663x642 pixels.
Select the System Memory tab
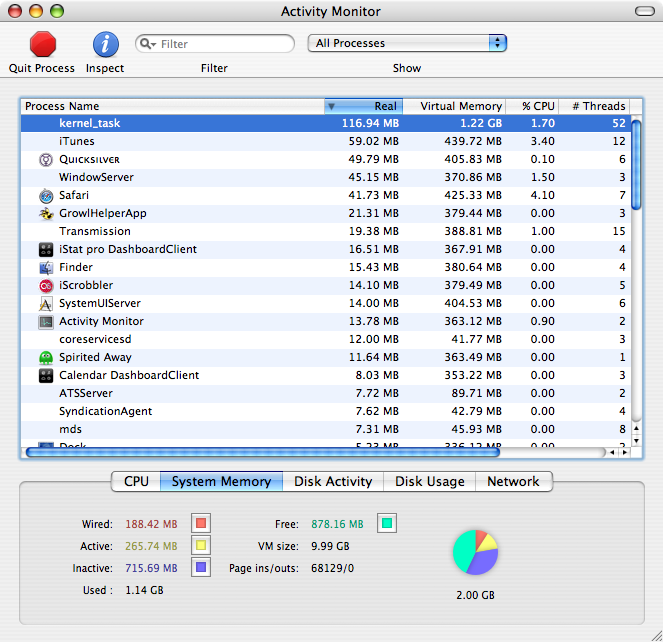tap(221, 481)
